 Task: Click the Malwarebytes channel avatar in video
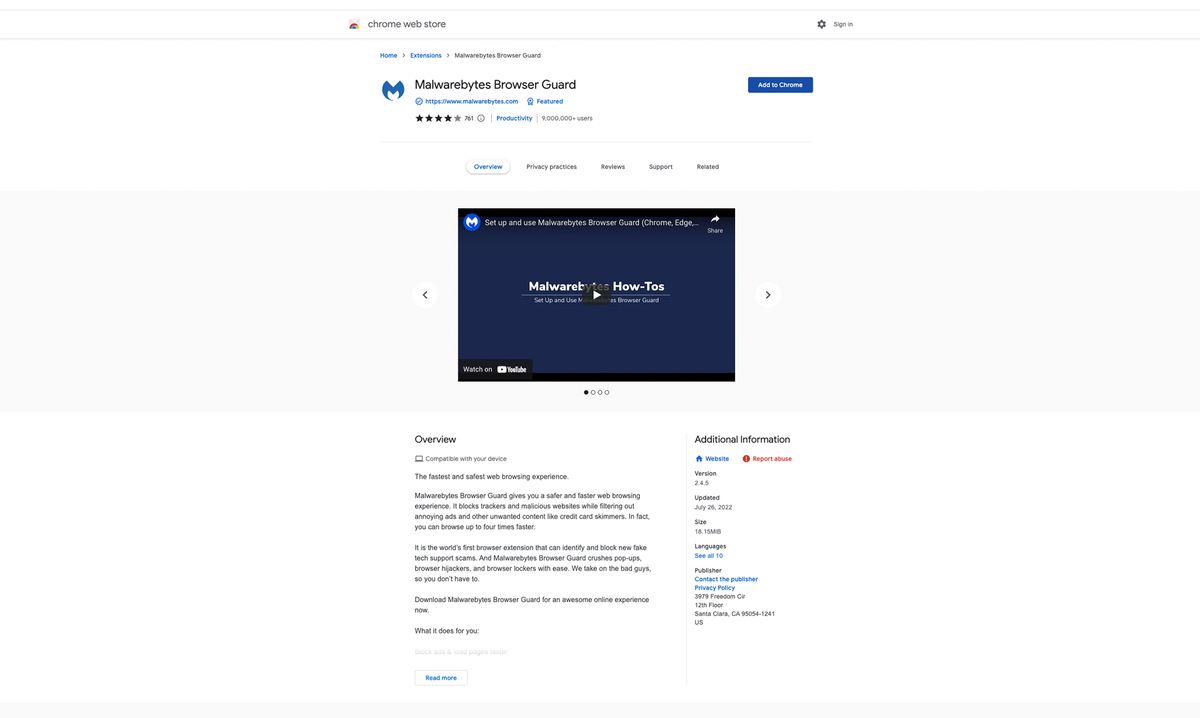pos(472,222)
